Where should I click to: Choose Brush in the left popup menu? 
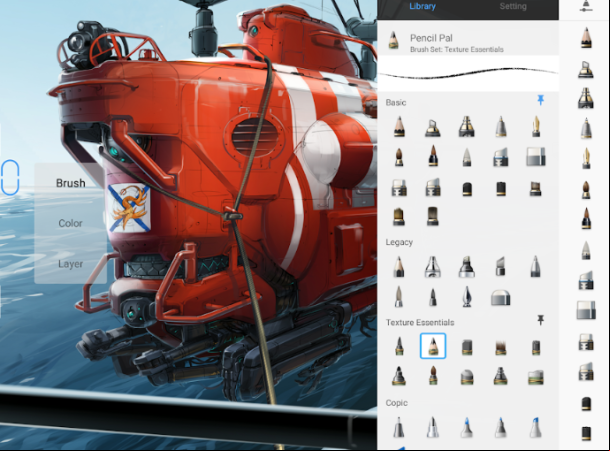coord(70,183)
